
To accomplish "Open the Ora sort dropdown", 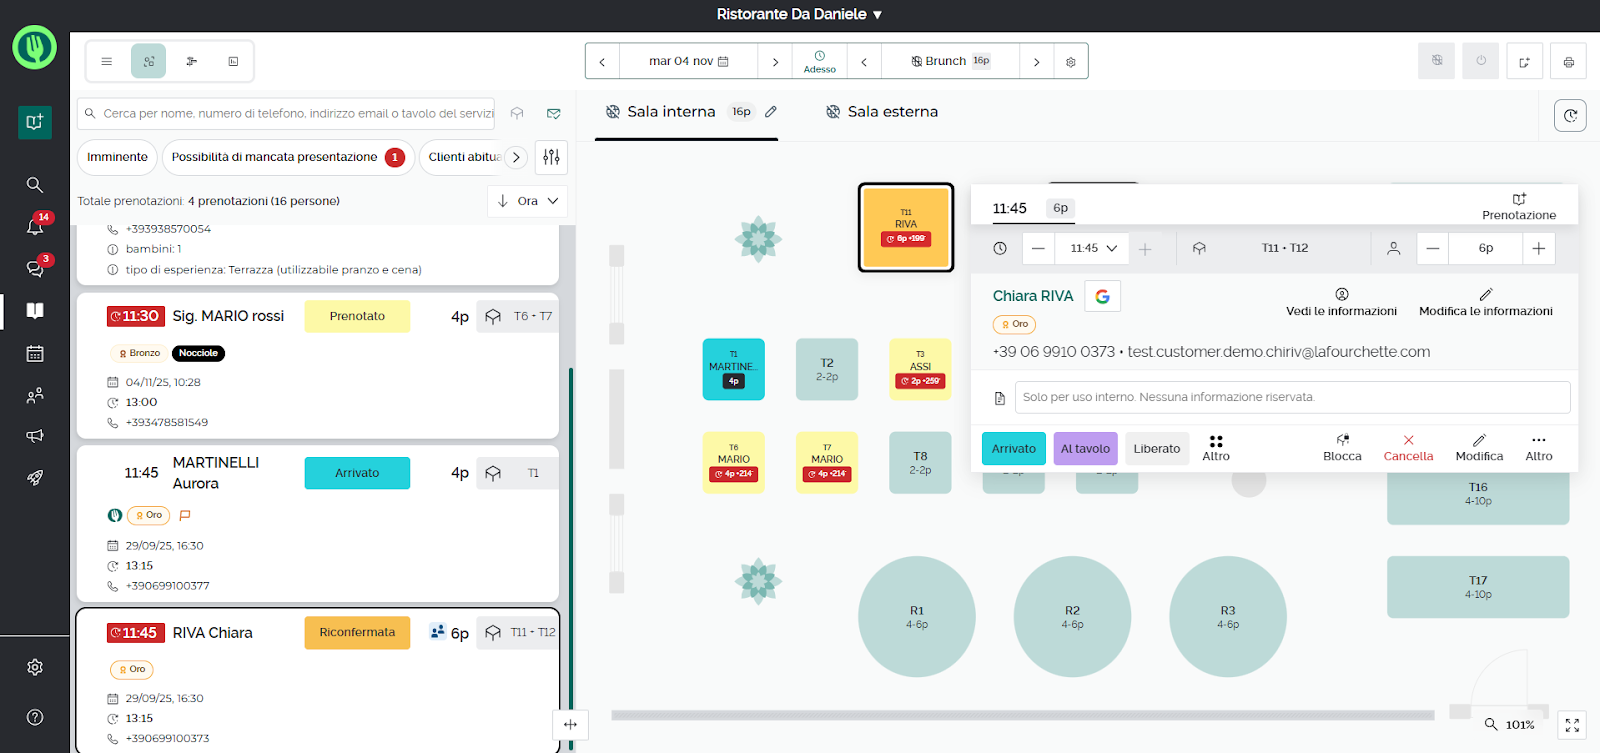I will pos(528,201).
